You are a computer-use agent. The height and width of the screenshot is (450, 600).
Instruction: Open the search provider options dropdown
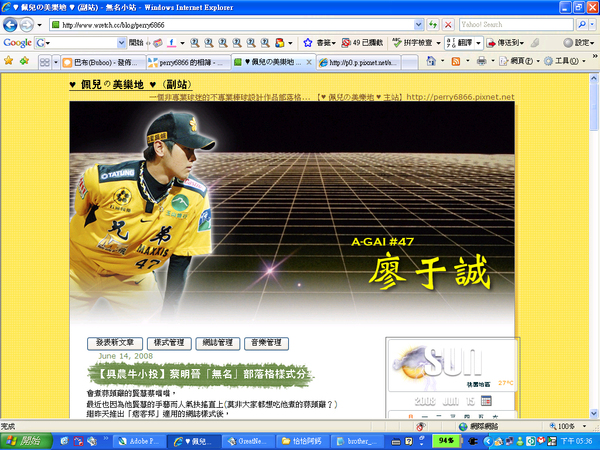[592, 25]
